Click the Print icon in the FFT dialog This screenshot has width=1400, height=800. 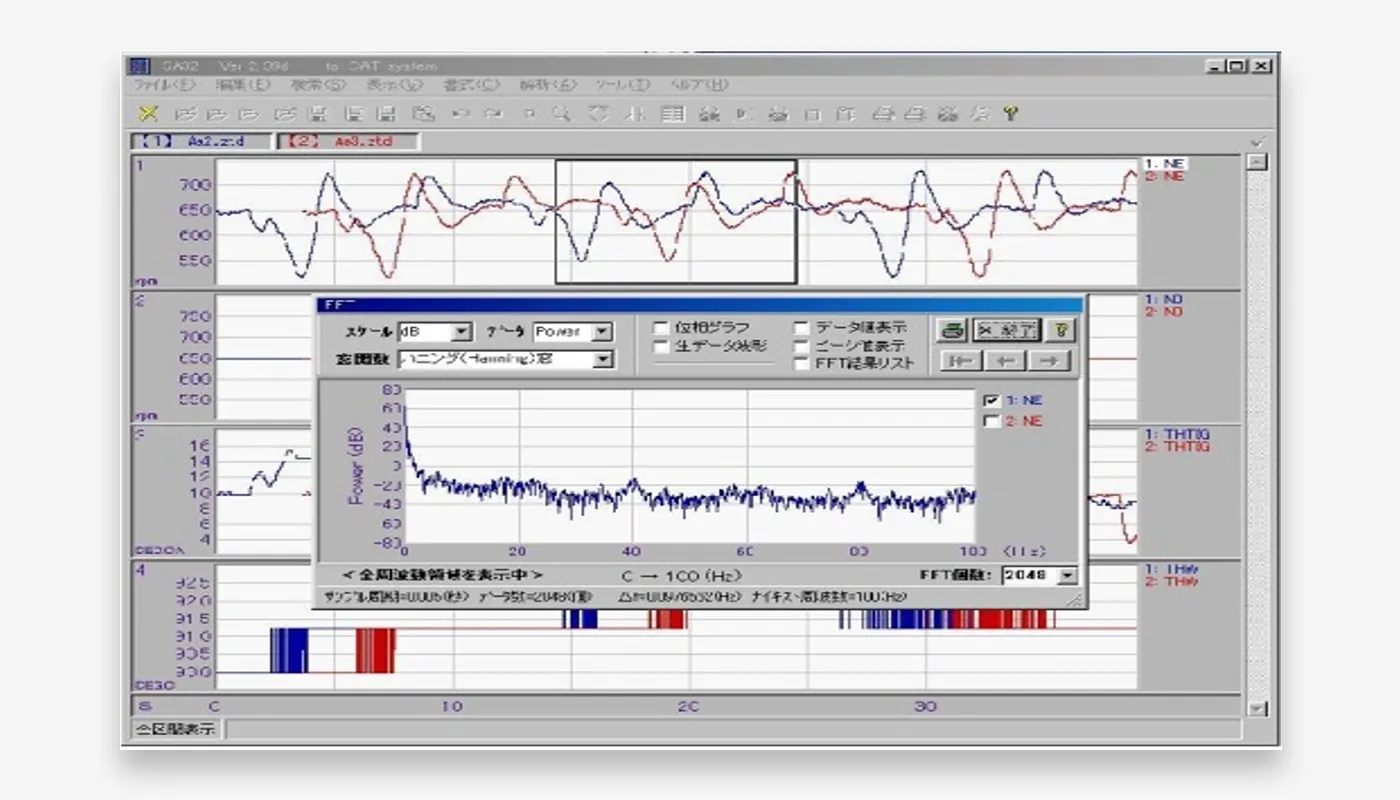click(949, 330)
